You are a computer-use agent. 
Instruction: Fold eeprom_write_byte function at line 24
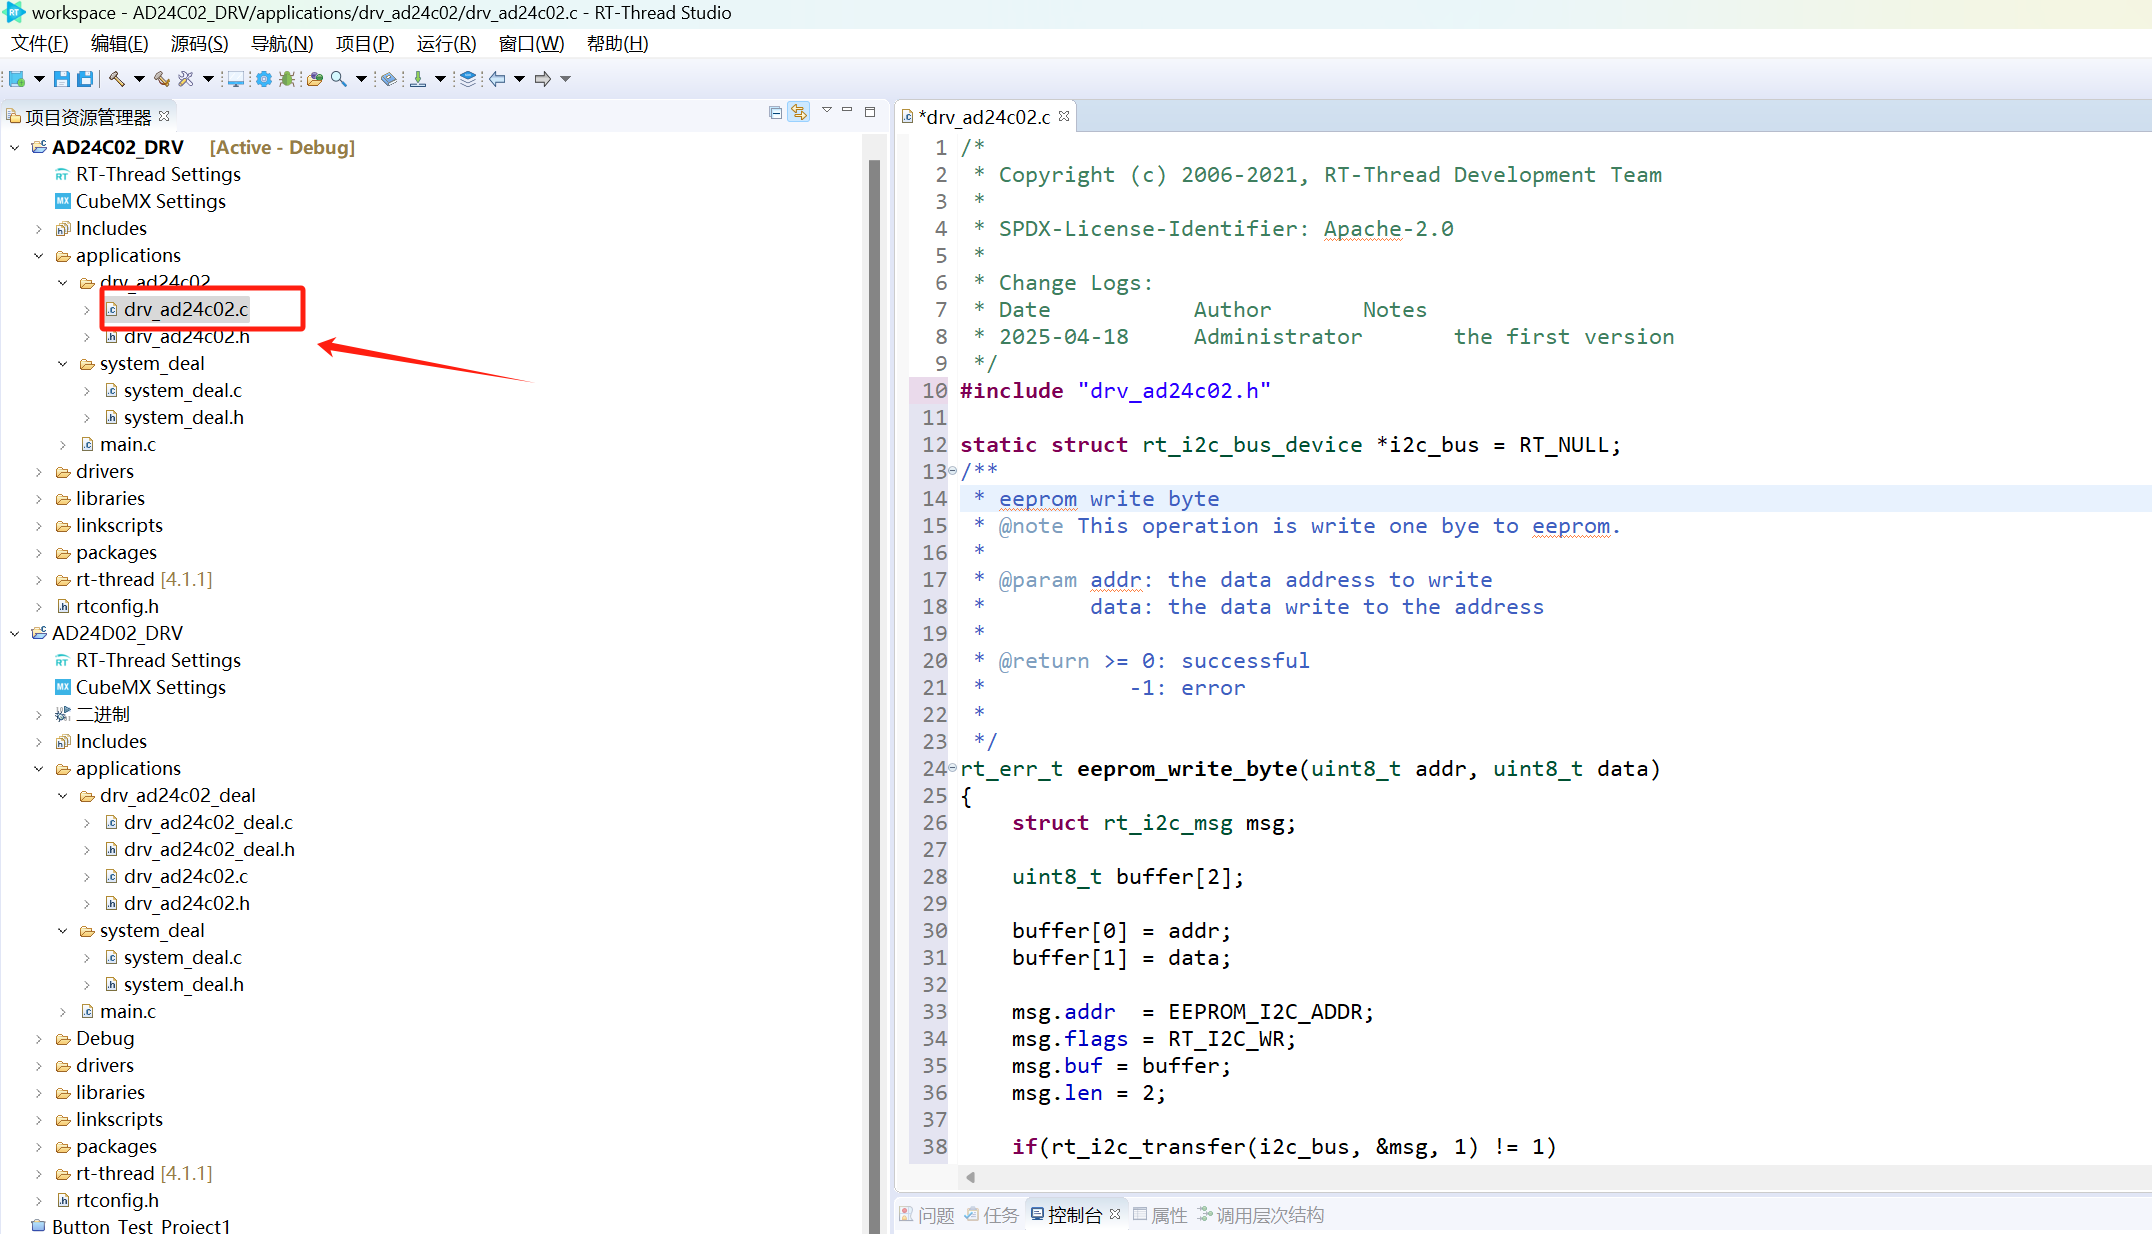(x=952, y=768)
